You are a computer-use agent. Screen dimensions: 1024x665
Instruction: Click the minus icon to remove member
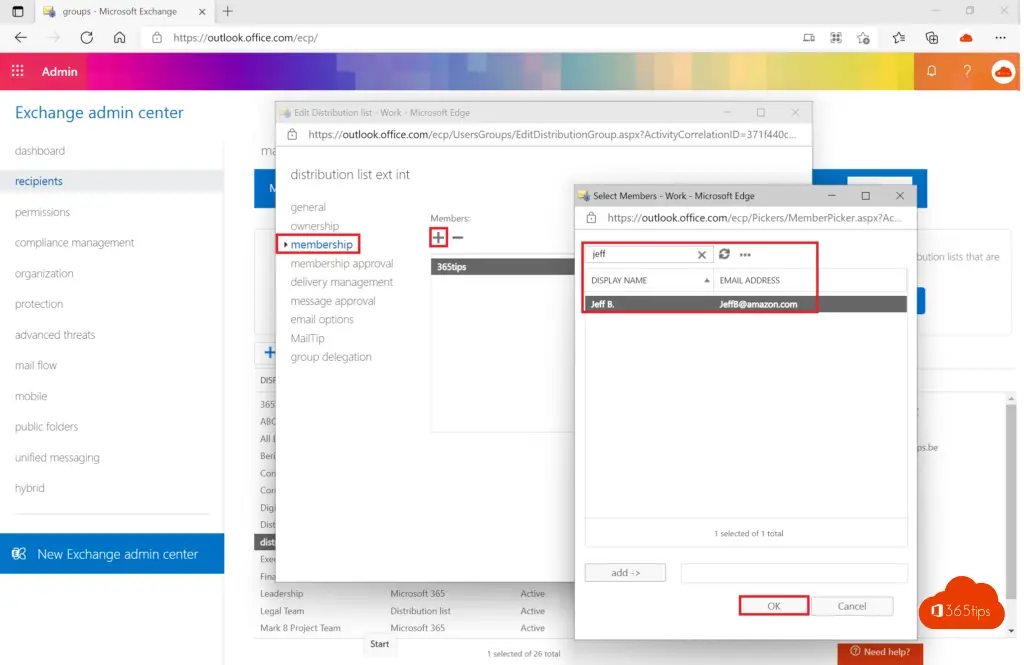pos(458,238)
